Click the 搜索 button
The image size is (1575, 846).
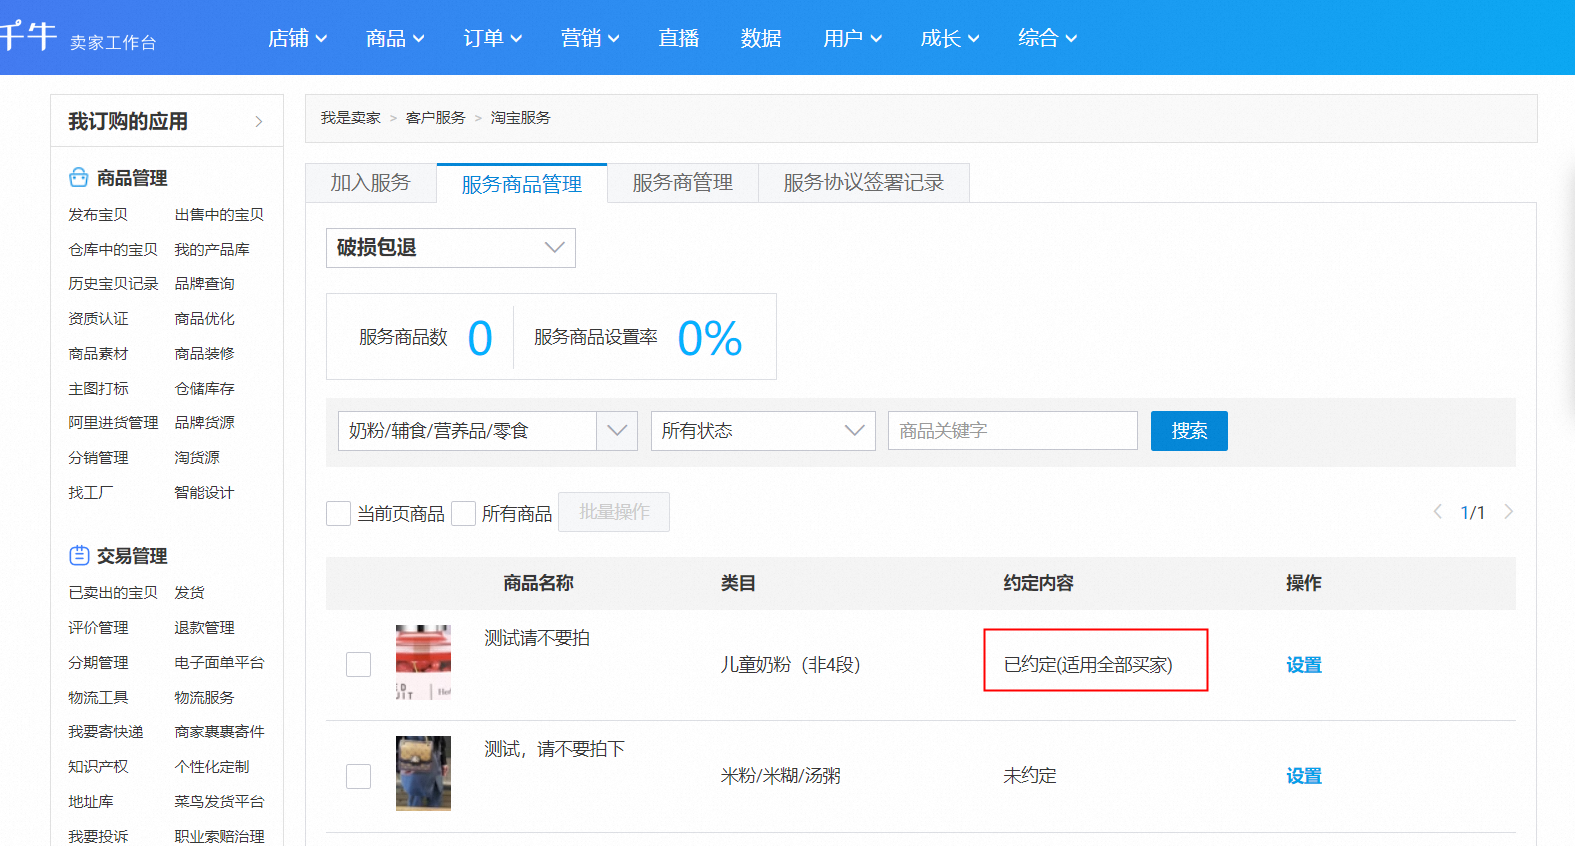1189,431
